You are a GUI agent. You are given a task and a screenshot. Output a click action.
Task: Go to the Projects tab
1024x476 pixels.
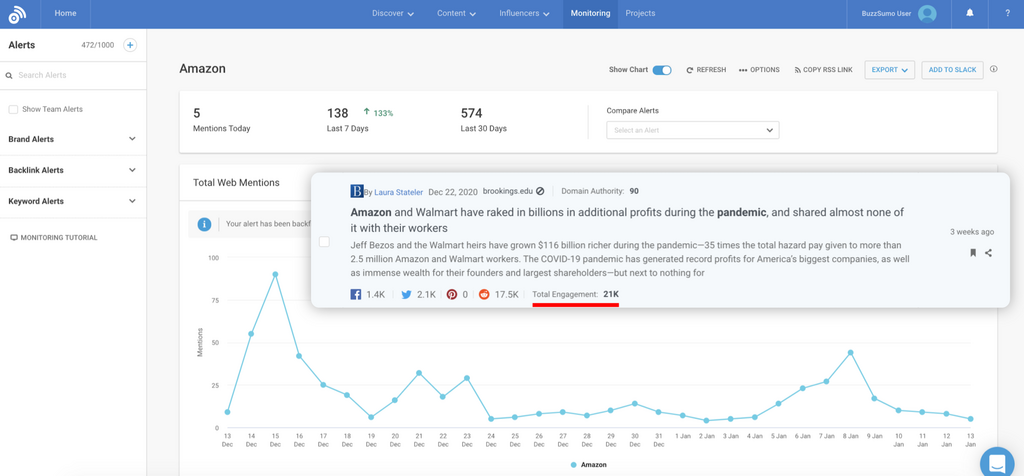pos(640,13)
